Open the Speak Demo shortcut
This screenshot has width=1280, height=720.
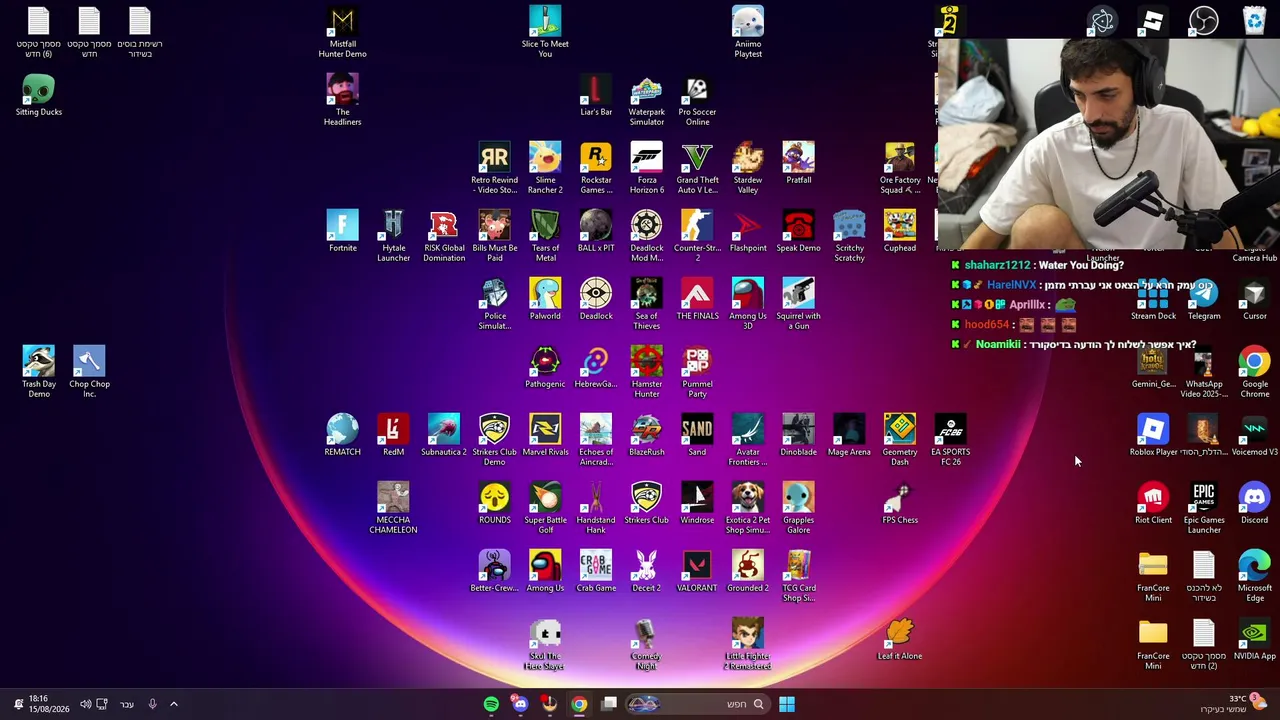coord(798,232)
